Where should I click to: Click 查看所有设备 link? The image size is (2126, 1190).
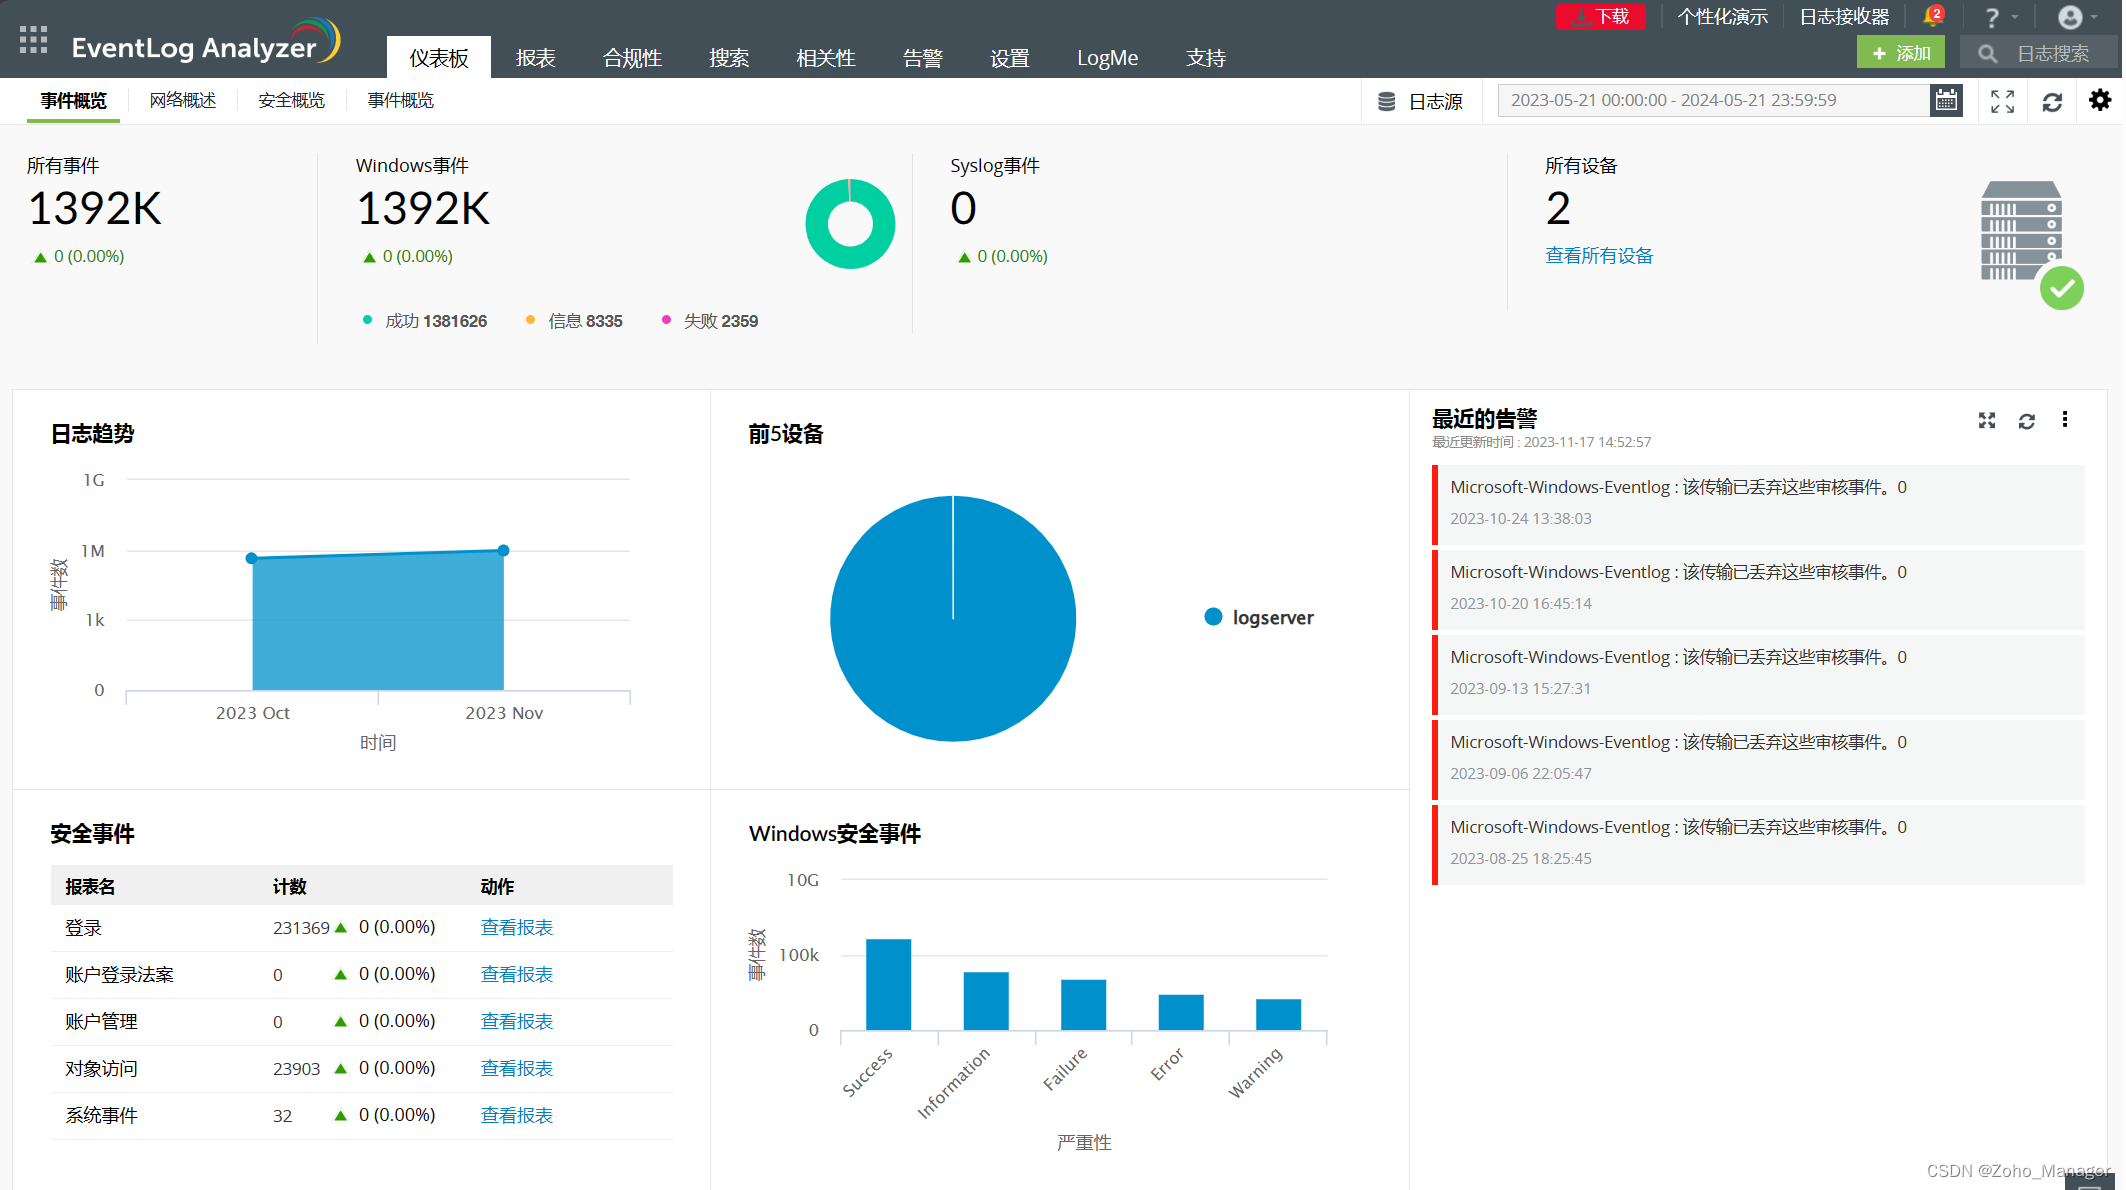[x=1596, y=256]
